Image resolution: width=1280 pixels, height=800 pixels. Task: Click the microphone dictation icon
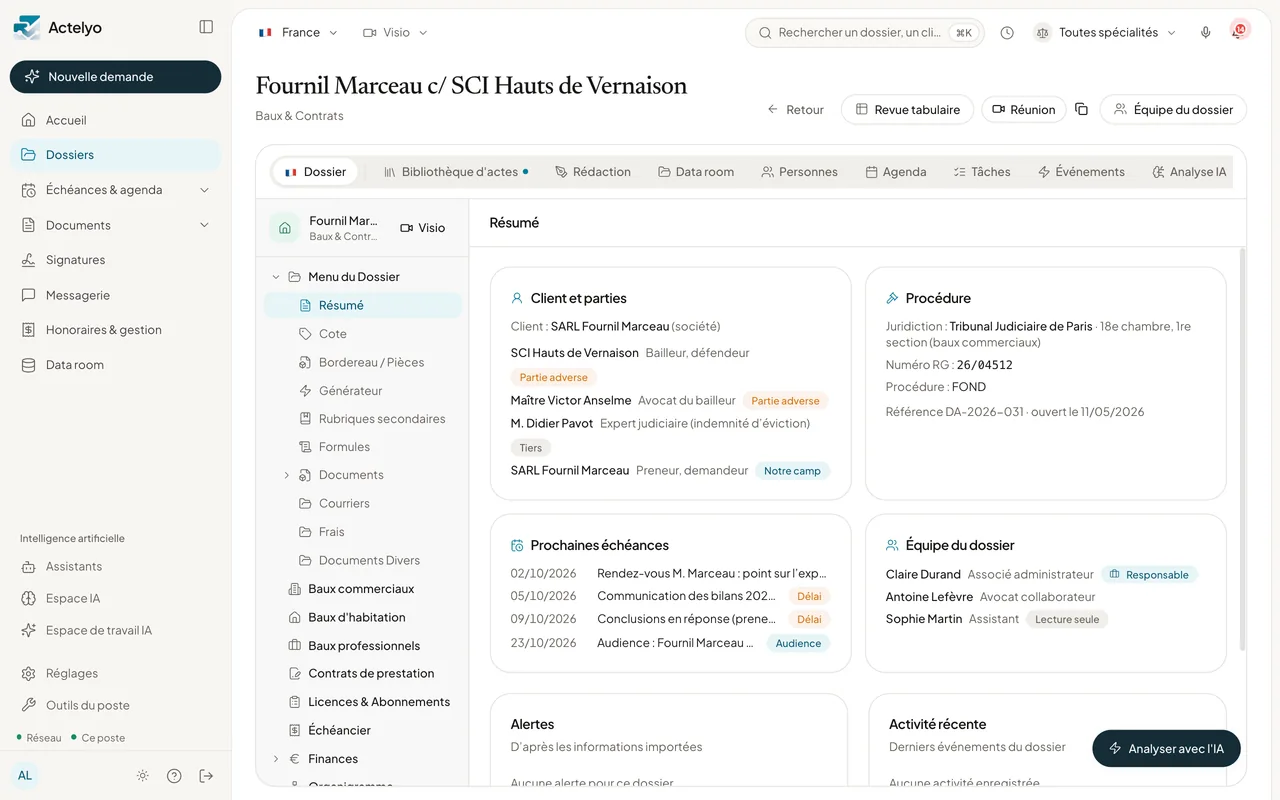click(x=1206, y=33)
